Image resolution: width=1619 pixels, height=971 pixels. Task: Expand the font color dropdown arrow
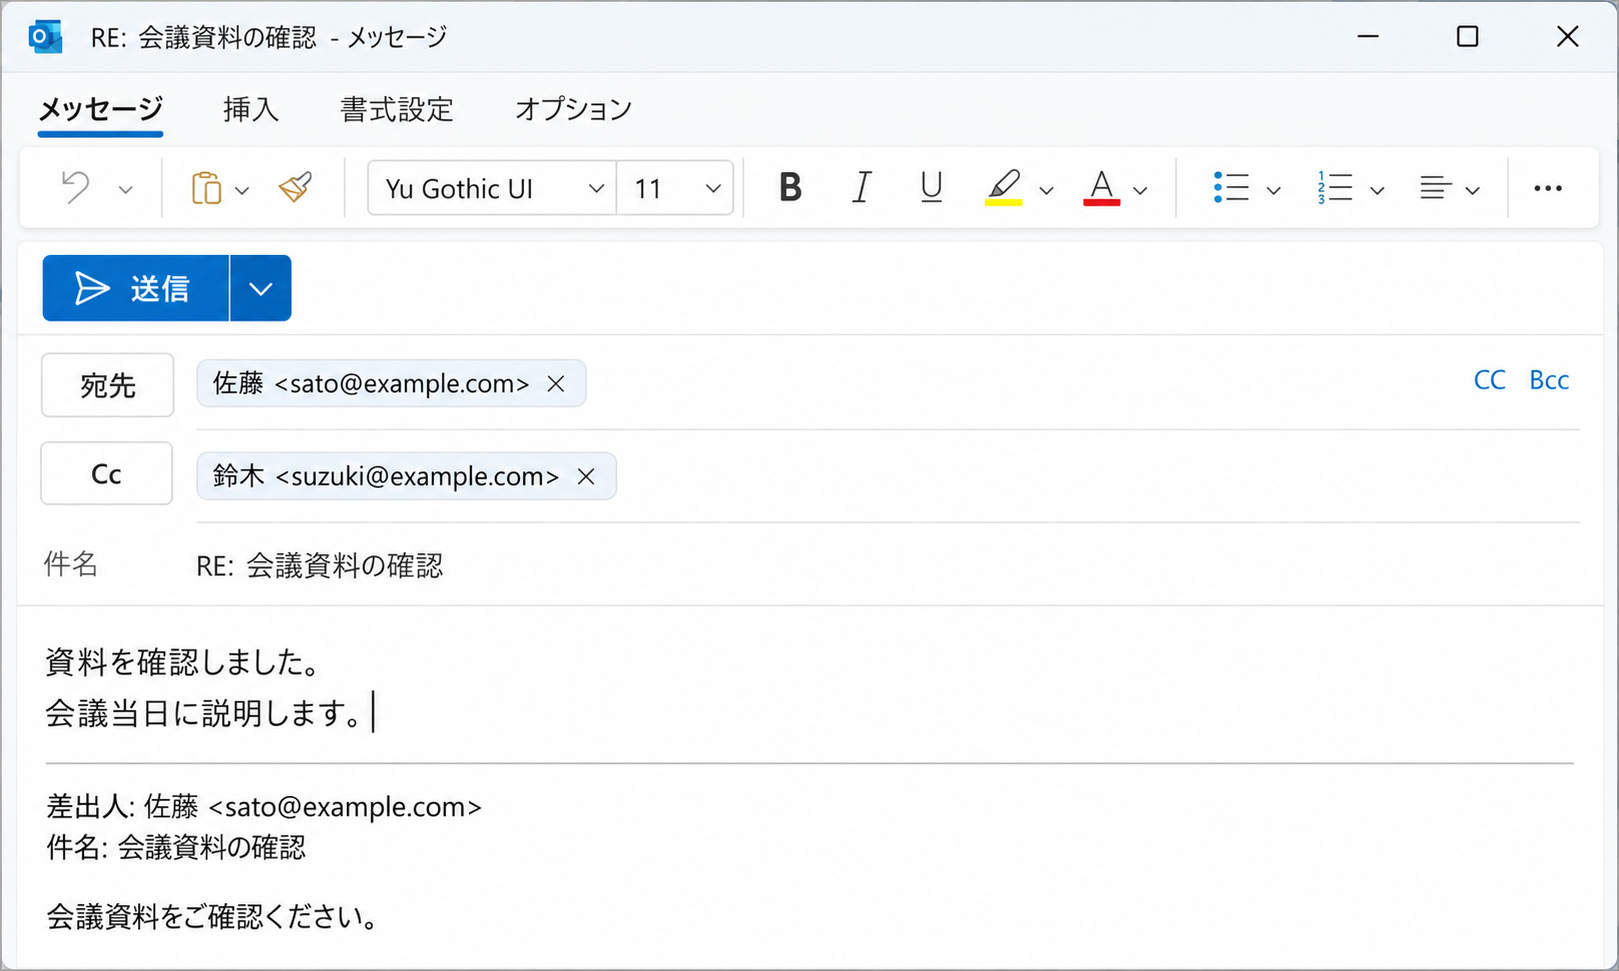tap(1140, 189)
